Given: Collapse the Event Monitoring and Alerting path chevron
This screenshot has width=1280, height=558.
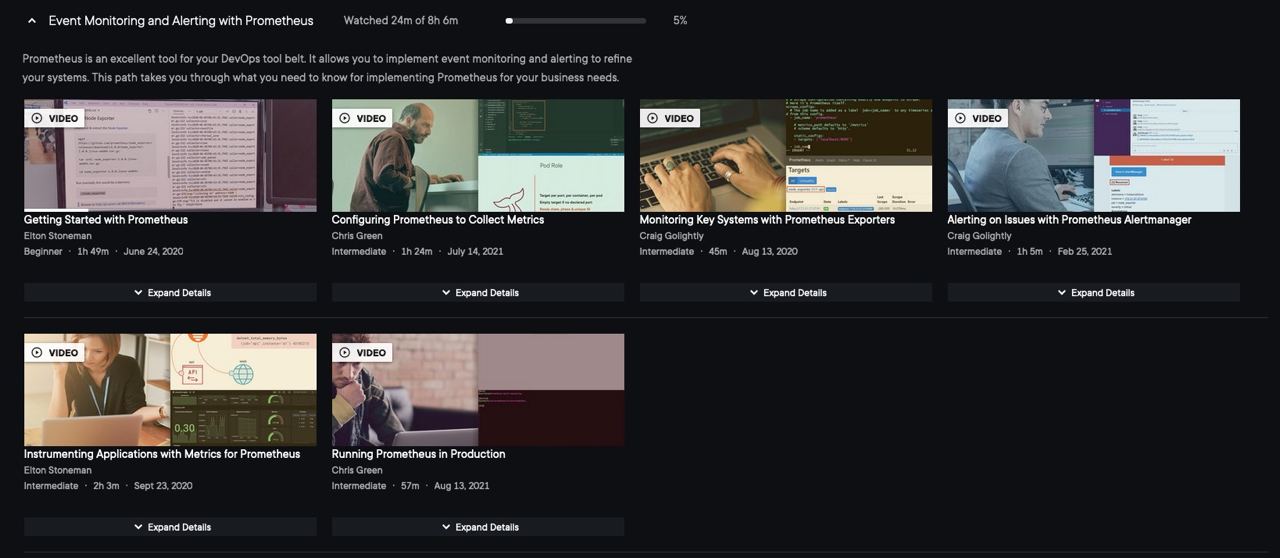Looking at the screenshot, I should pos(32,21).
